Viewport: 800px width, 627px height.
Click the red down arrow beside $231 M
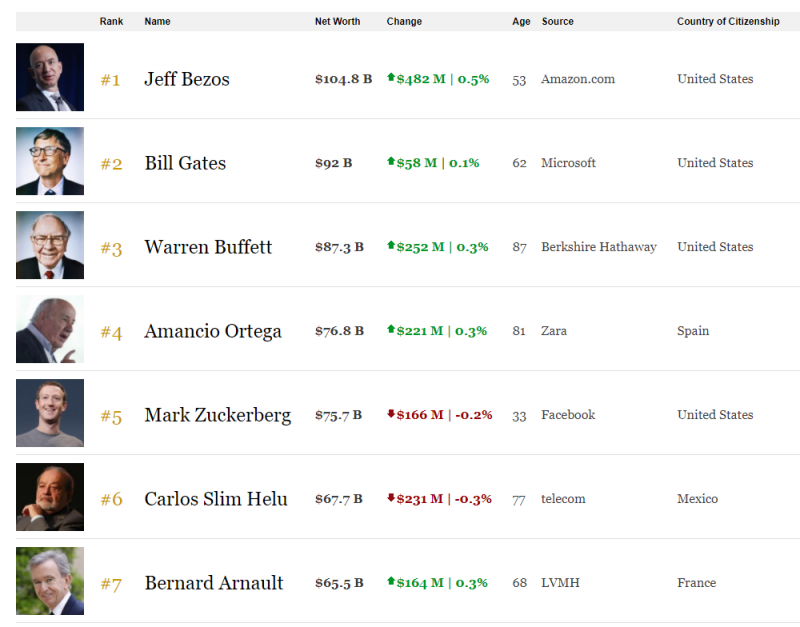(x=391, y=498)
